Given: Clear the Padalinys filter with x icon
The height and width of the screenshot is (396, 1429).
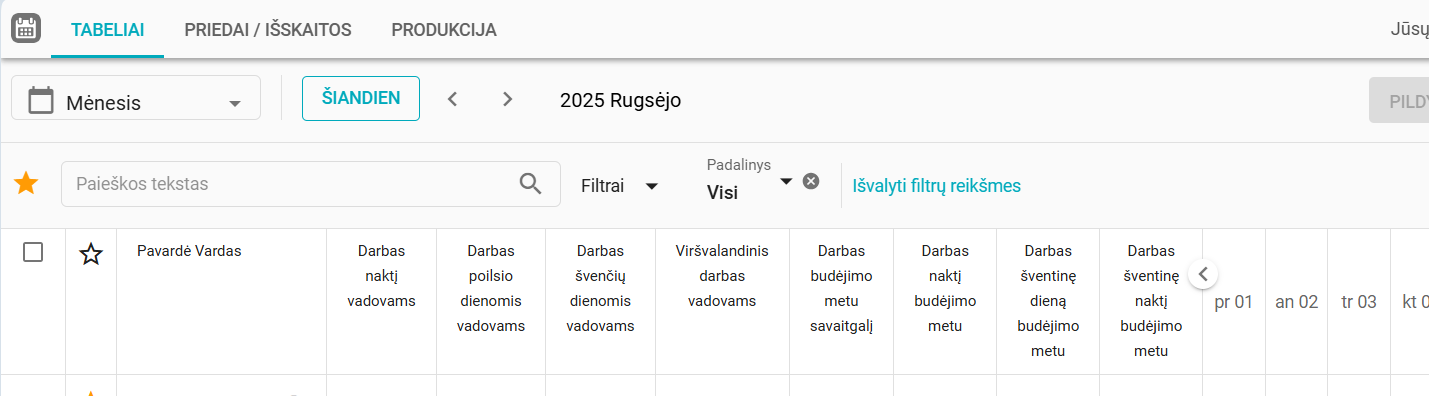Looking at the screenshot, I should coord(811,181).
